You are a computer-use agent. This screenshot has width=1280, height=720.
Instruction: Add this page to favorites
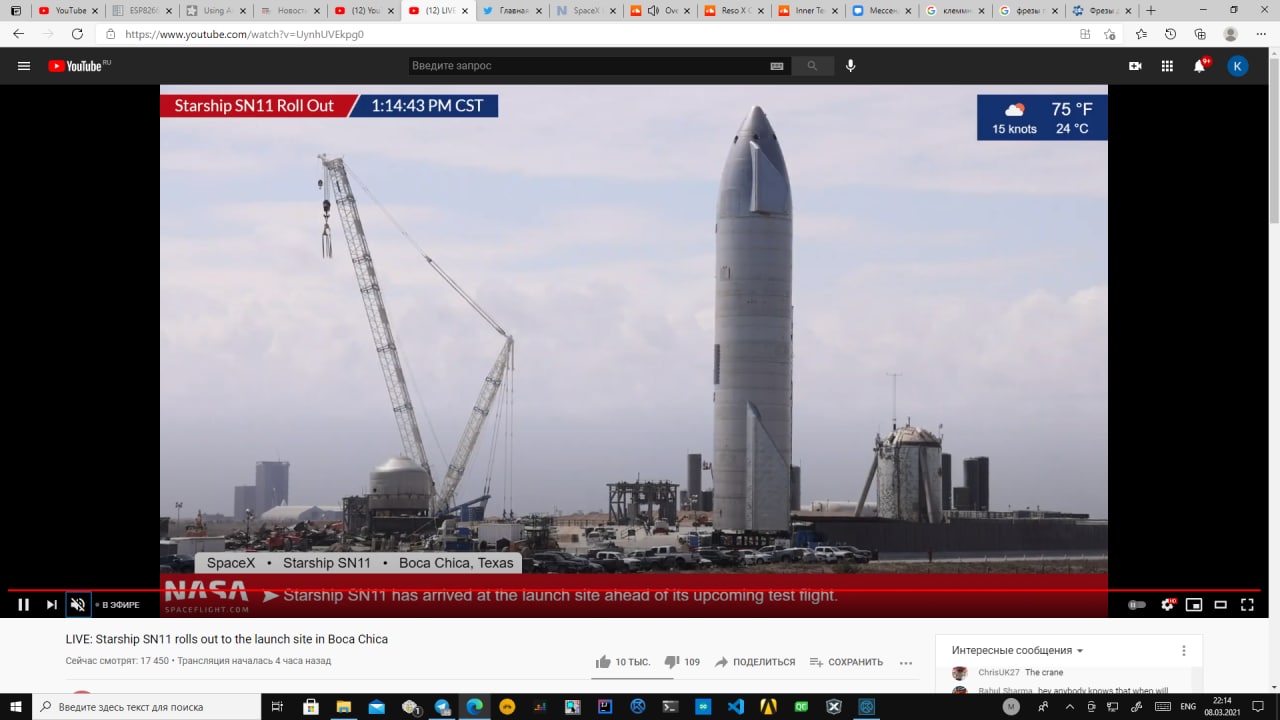[1110, 34]
